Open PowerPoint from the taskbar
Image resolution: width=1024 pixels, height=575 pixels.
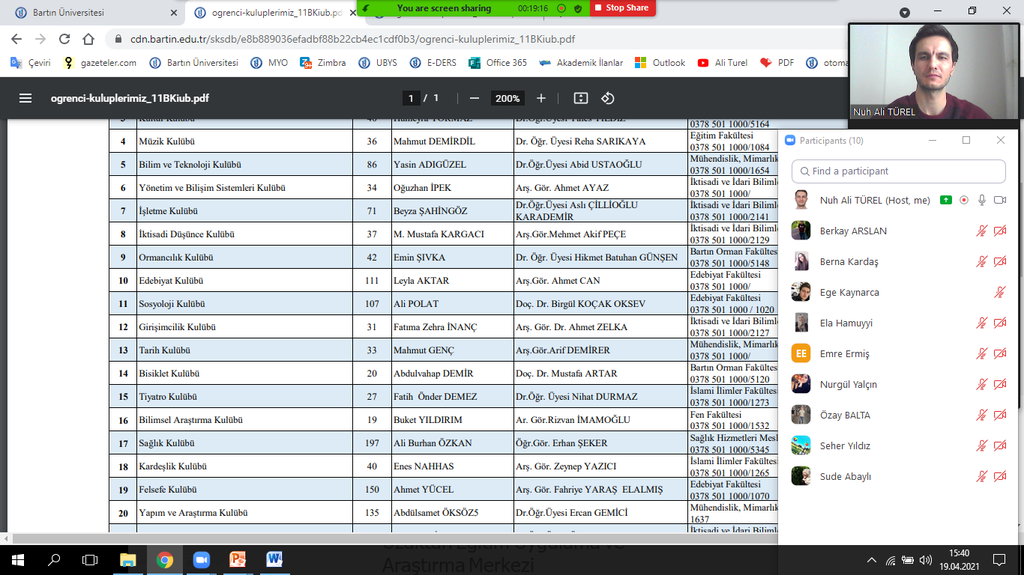coord(237,560)
